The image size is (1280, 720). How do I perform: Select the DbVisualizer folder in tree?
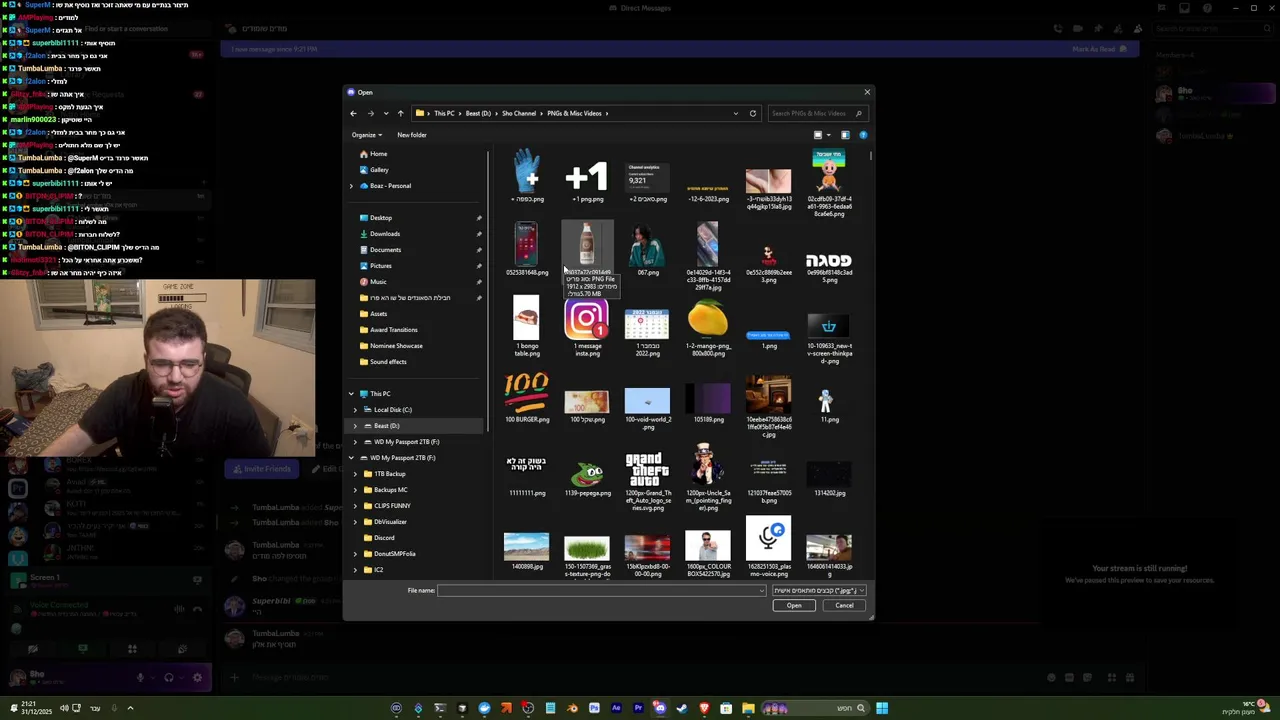[x=390, y=522]
